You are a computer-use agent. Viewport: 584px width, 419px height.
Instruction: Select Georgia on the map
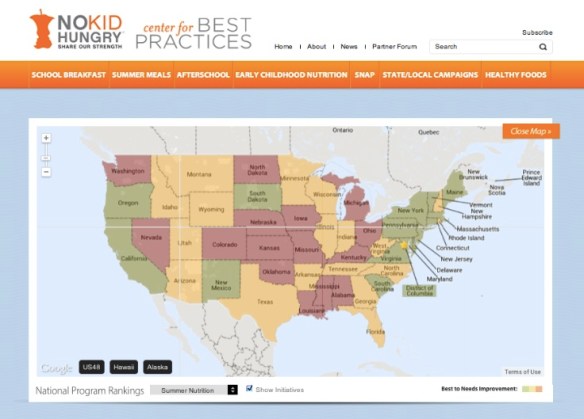pos(365,301)
